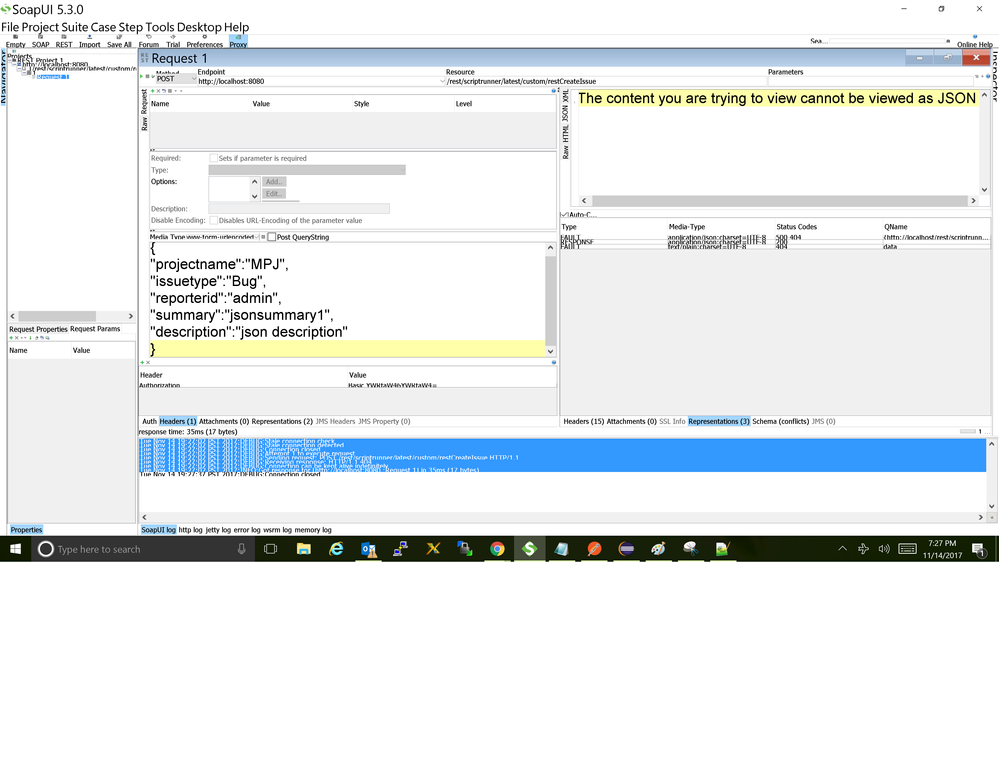Open the Help menu
The width and height of the screenshot is (999, 777).
click(x=236, y=27)
